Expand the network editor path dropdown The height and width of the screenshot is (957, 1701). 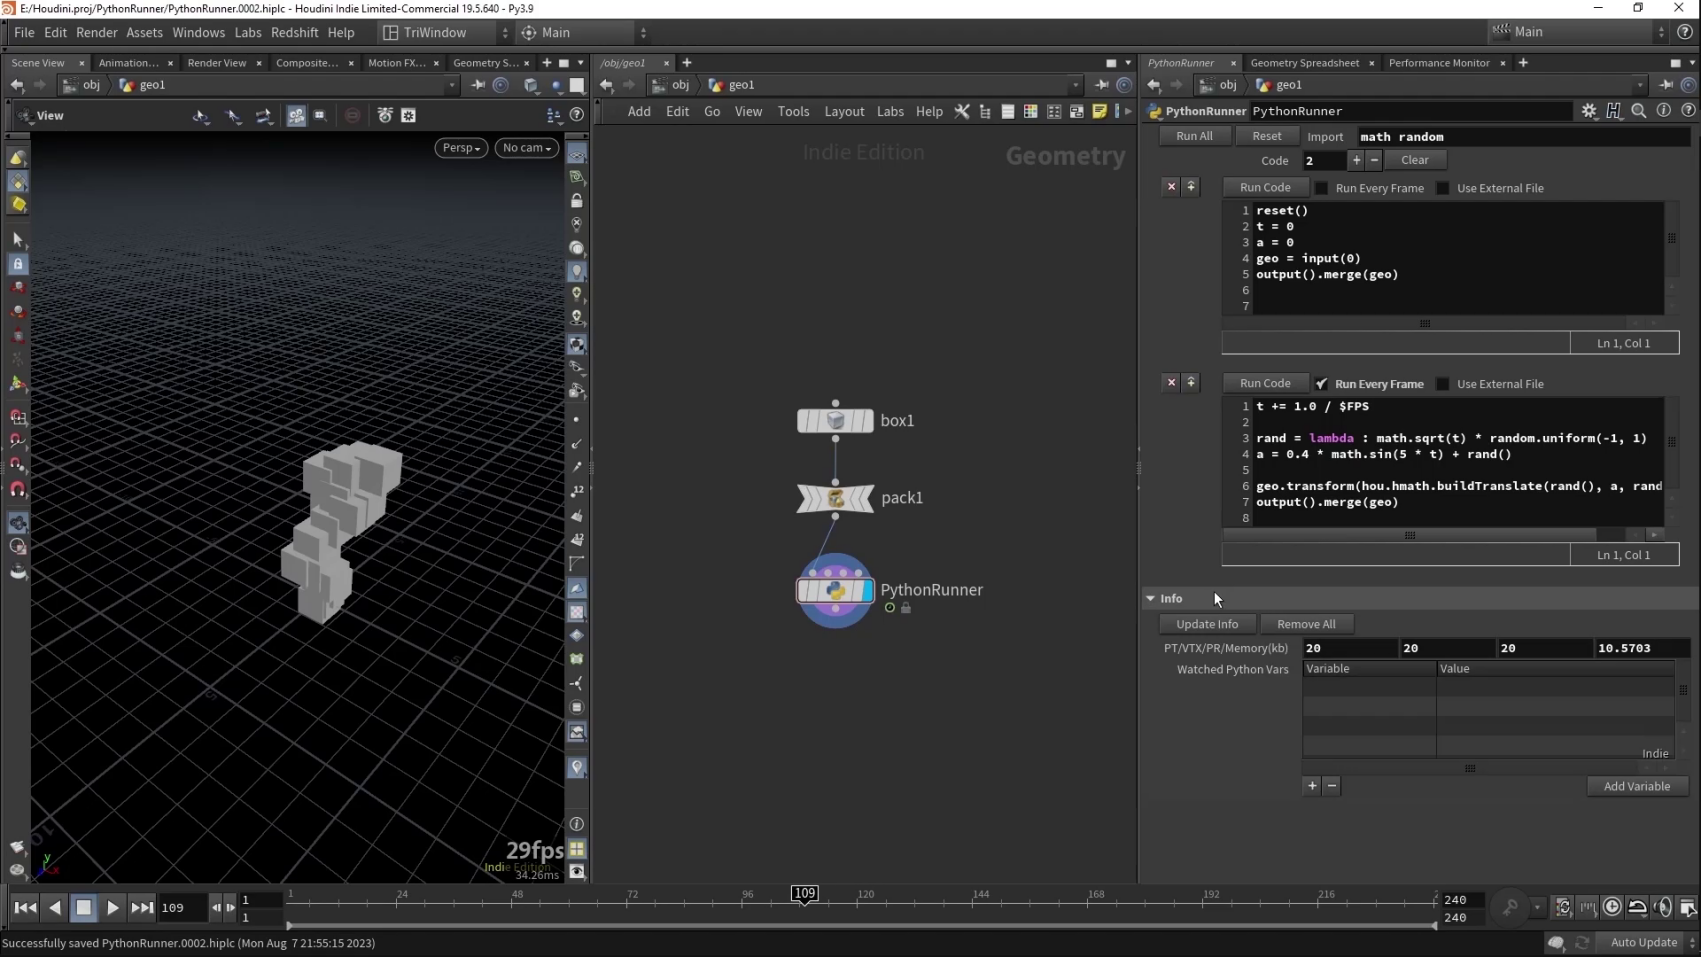(x=1075, y=85)
